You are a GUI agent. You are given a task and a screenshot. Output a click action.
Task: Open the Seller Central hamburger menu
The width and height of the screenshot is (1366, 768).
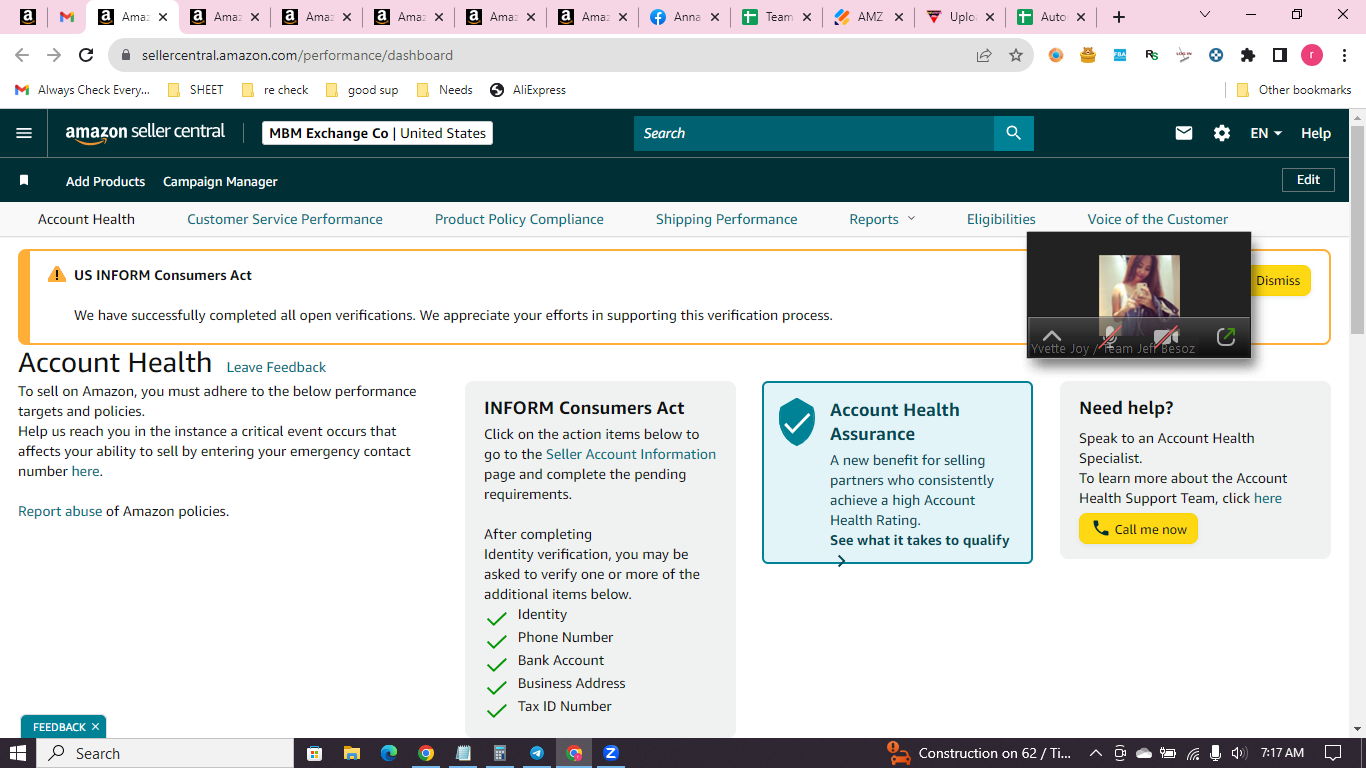[24, 133]
